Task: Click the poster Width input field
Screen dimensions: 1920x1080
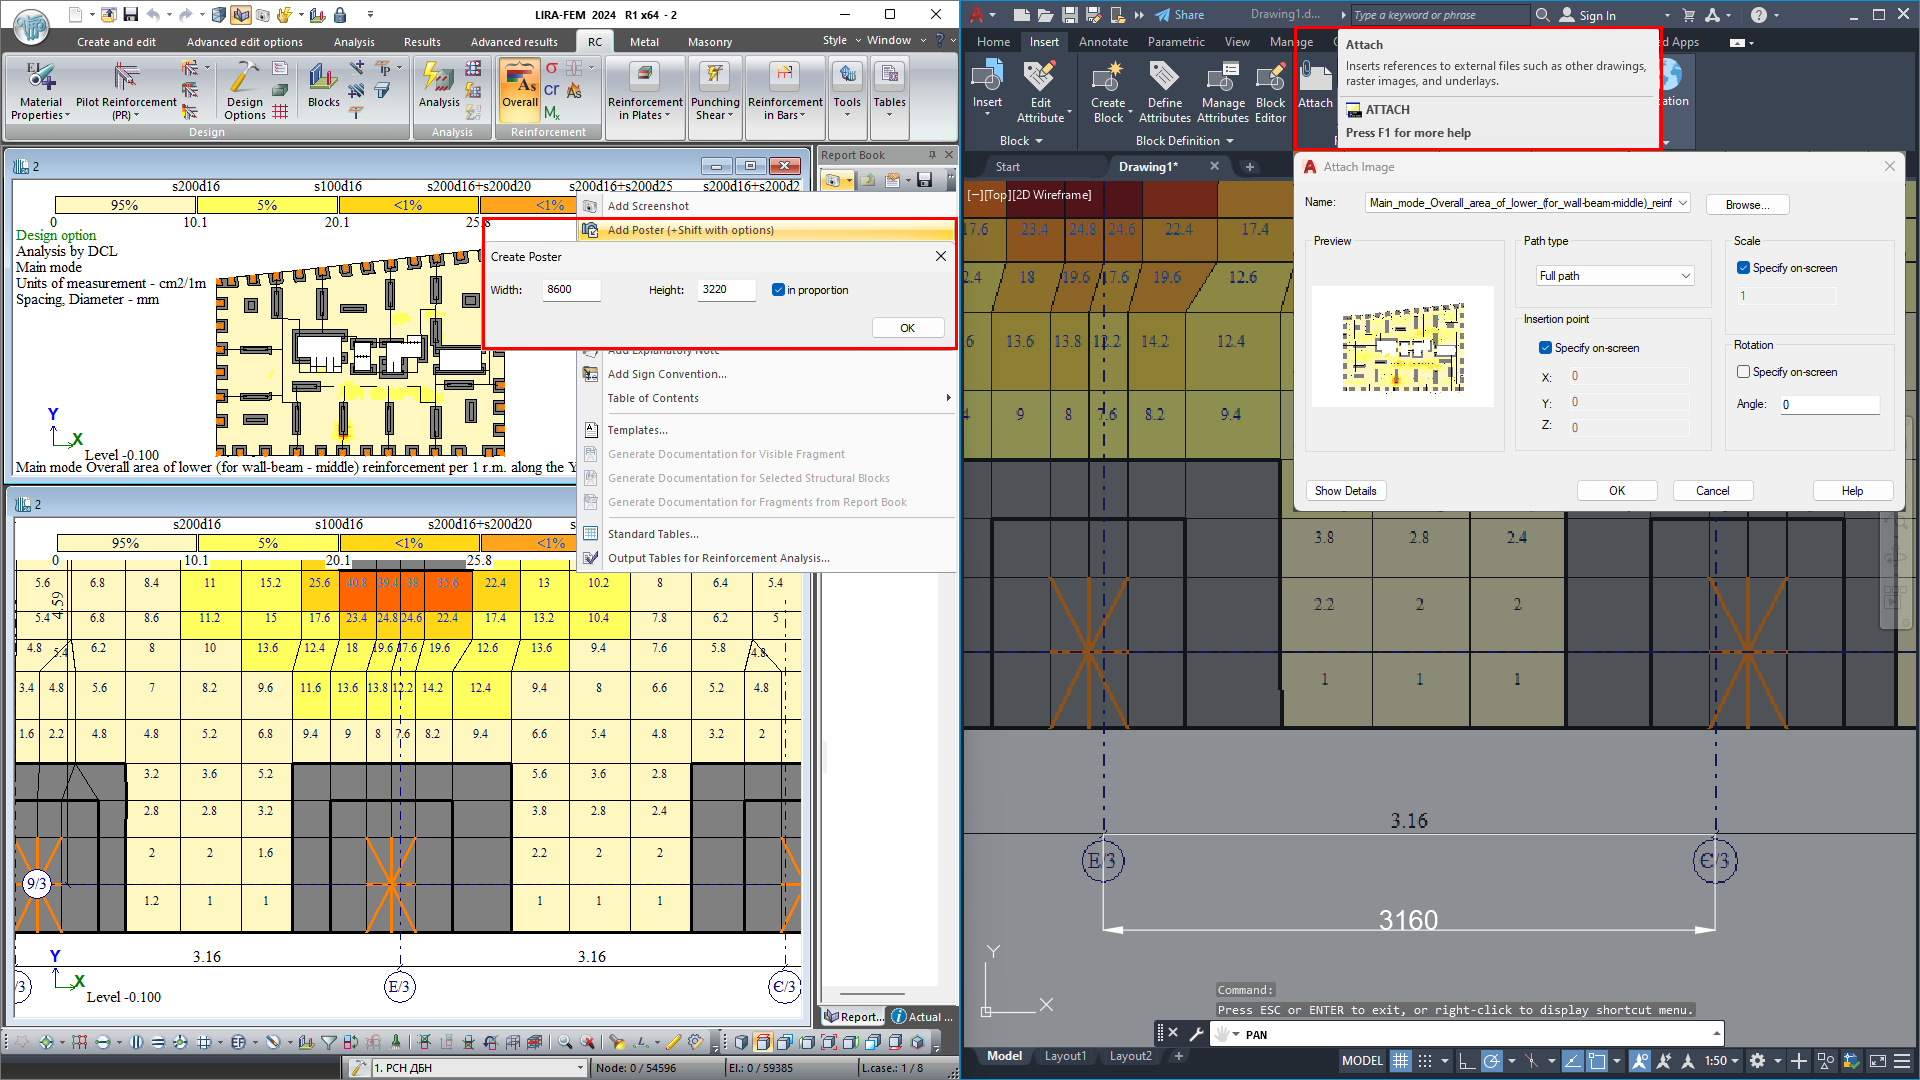Action: click(571, 290)
